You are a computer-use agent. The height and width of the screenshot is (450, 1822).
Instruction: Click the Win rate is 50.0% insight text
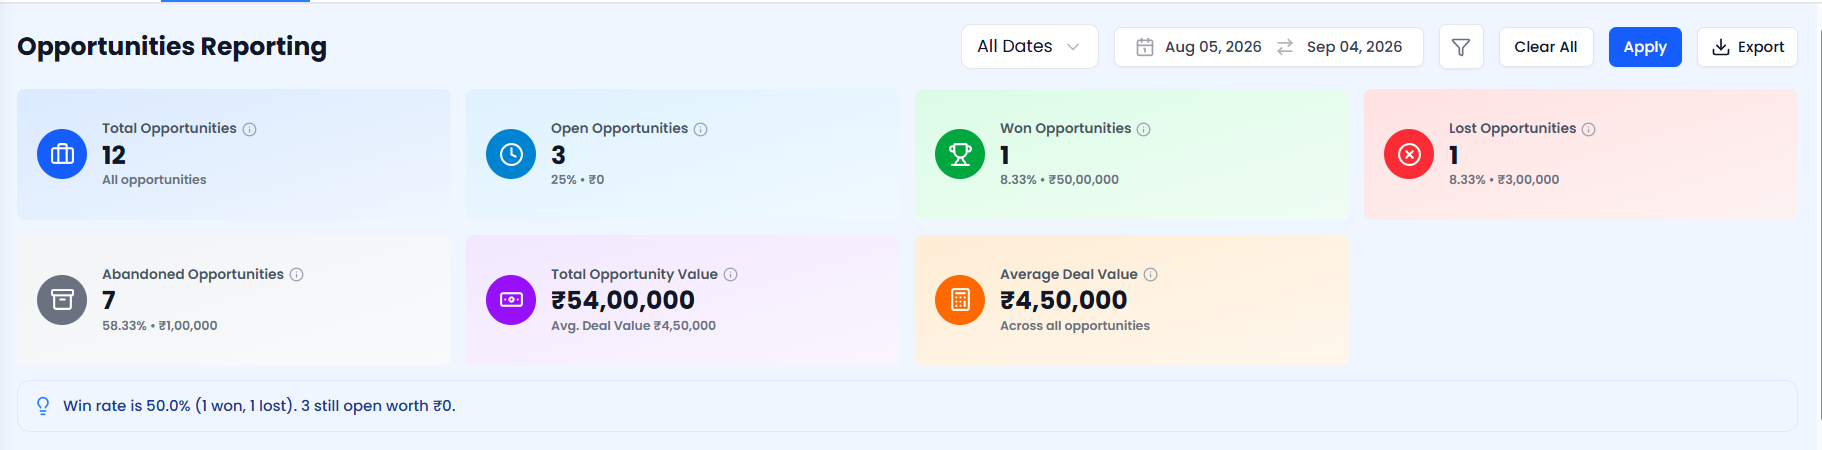(259, 406)
